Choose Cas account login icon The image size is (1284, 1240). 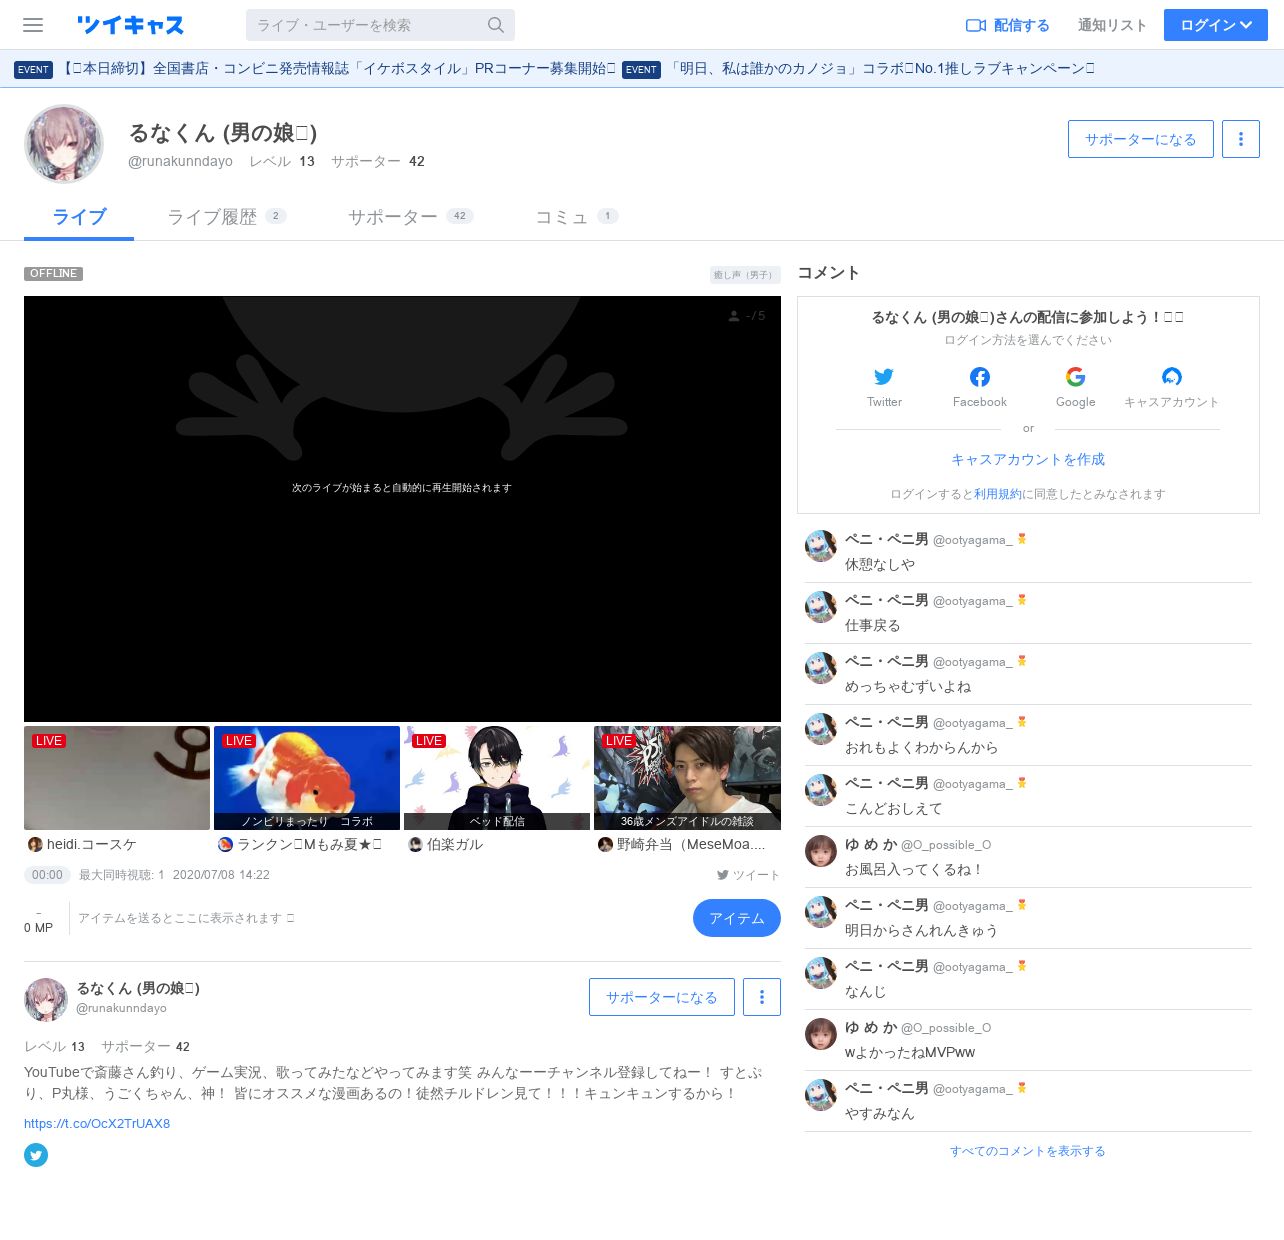pos(1172,377)
